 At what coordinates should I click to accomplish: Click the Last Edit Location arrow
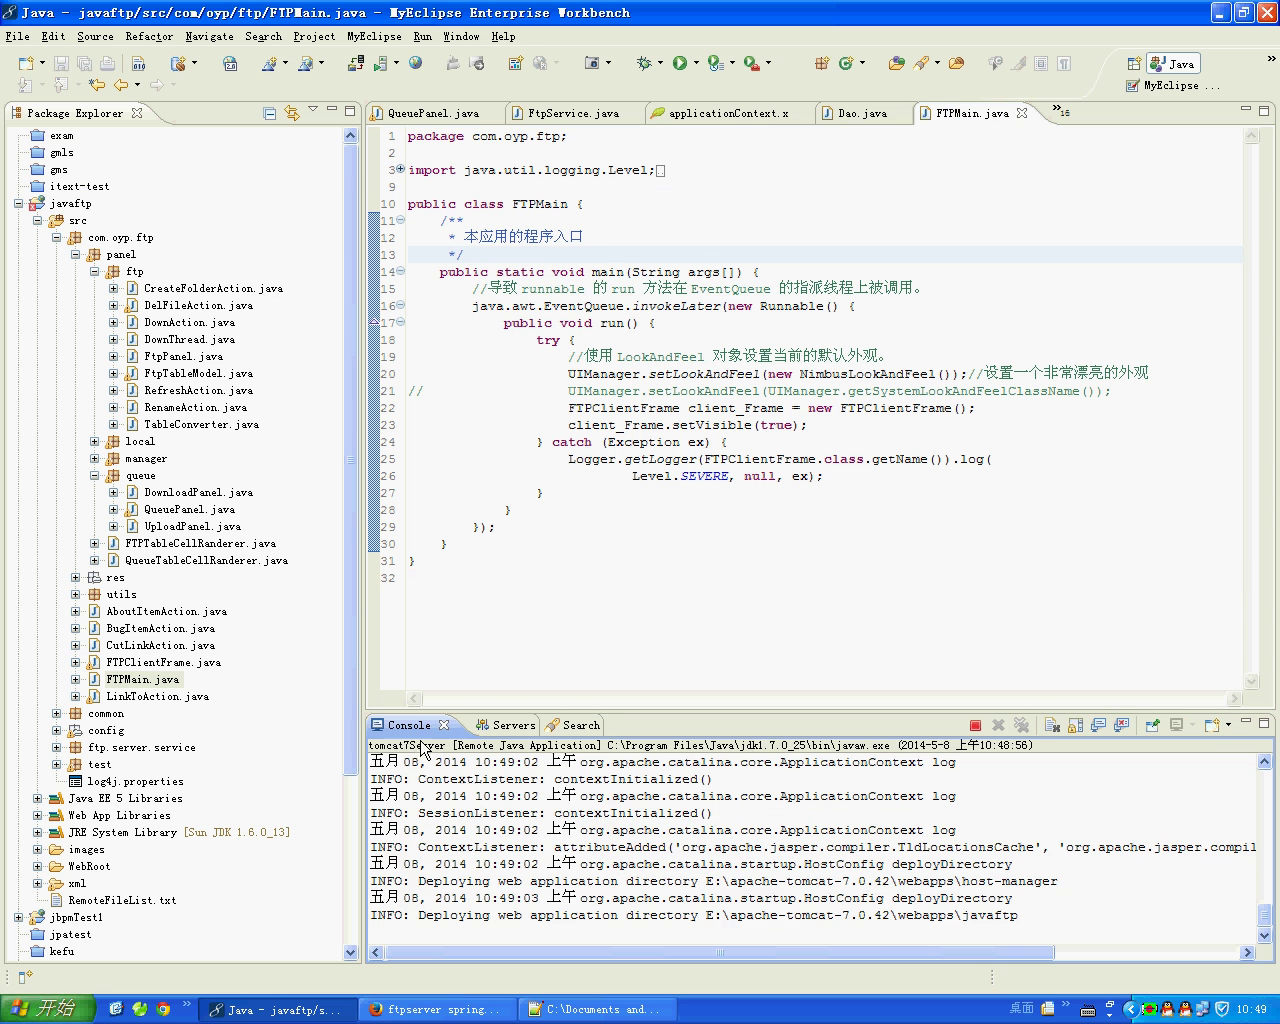(x=96, y=85)
